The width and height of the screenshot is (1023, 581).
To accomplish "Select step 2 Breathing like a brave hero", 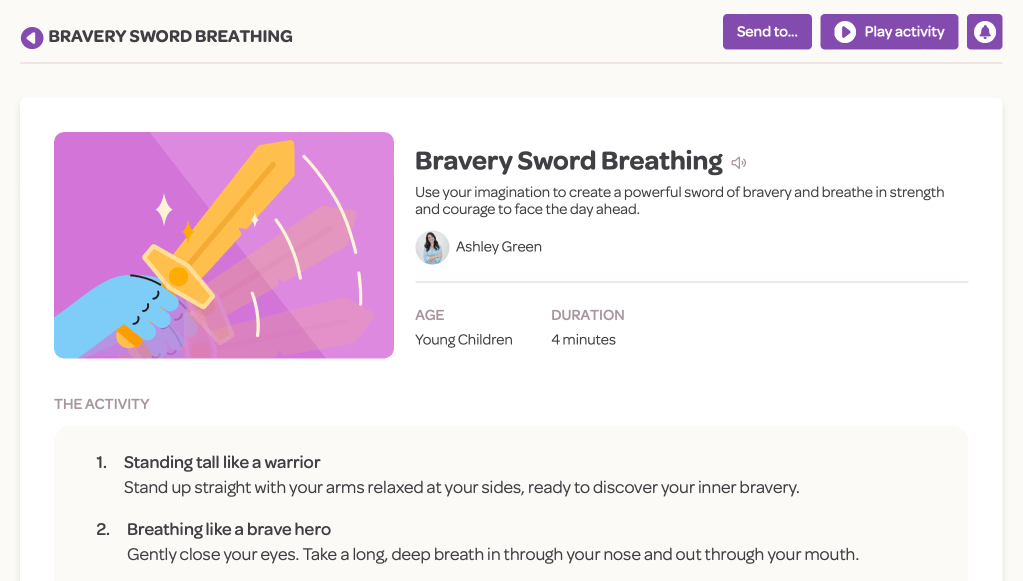I will pyautogui.click(x=229, y=529).
